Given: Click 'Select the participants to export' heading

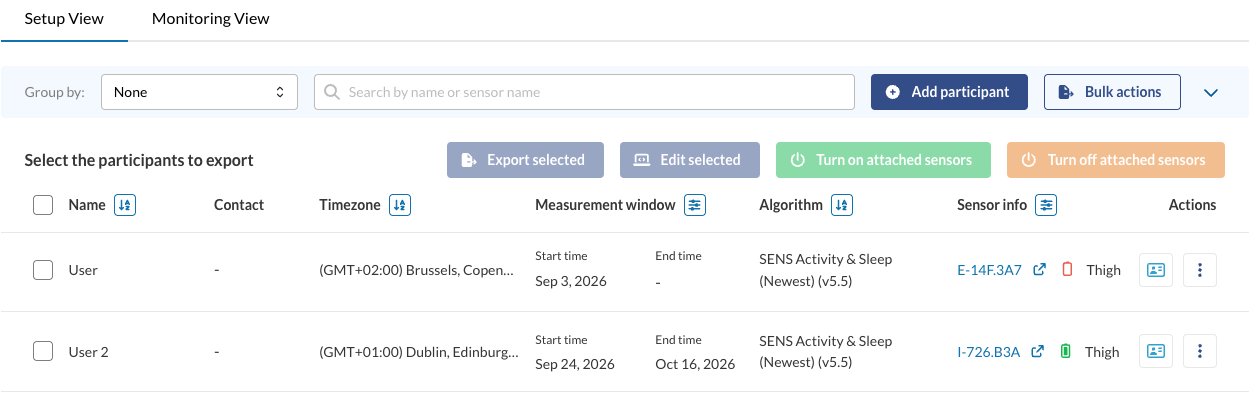Looking at the screenshot, I should [139, 160].
